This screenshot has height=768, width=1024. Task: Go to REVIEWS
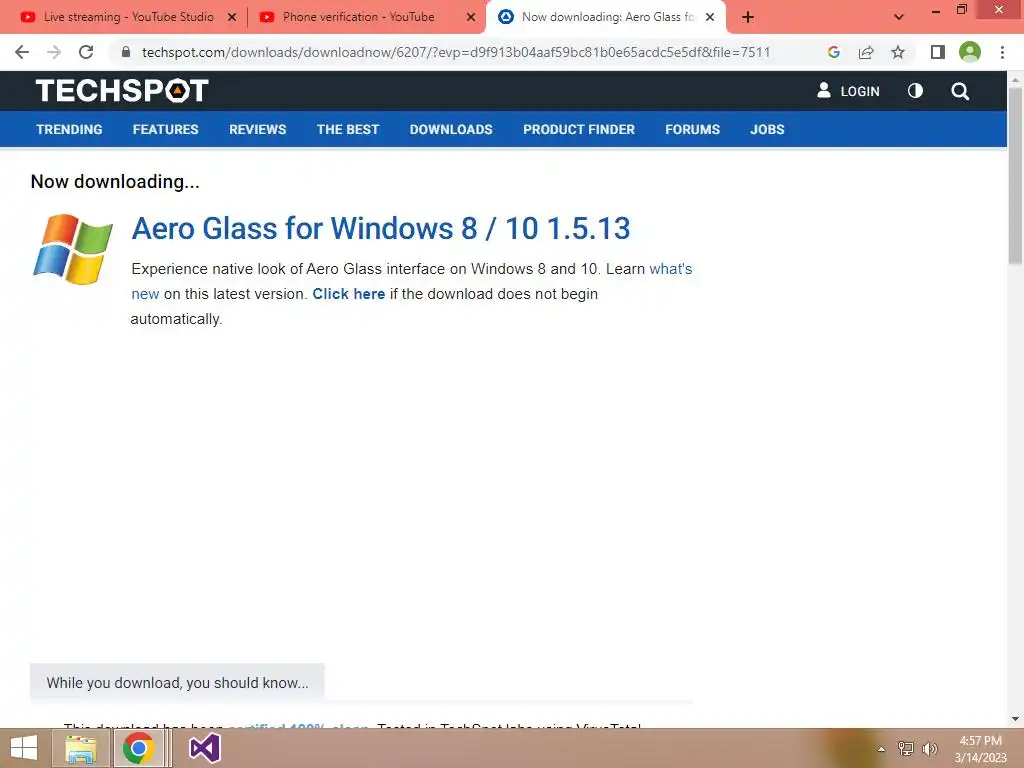257,129
